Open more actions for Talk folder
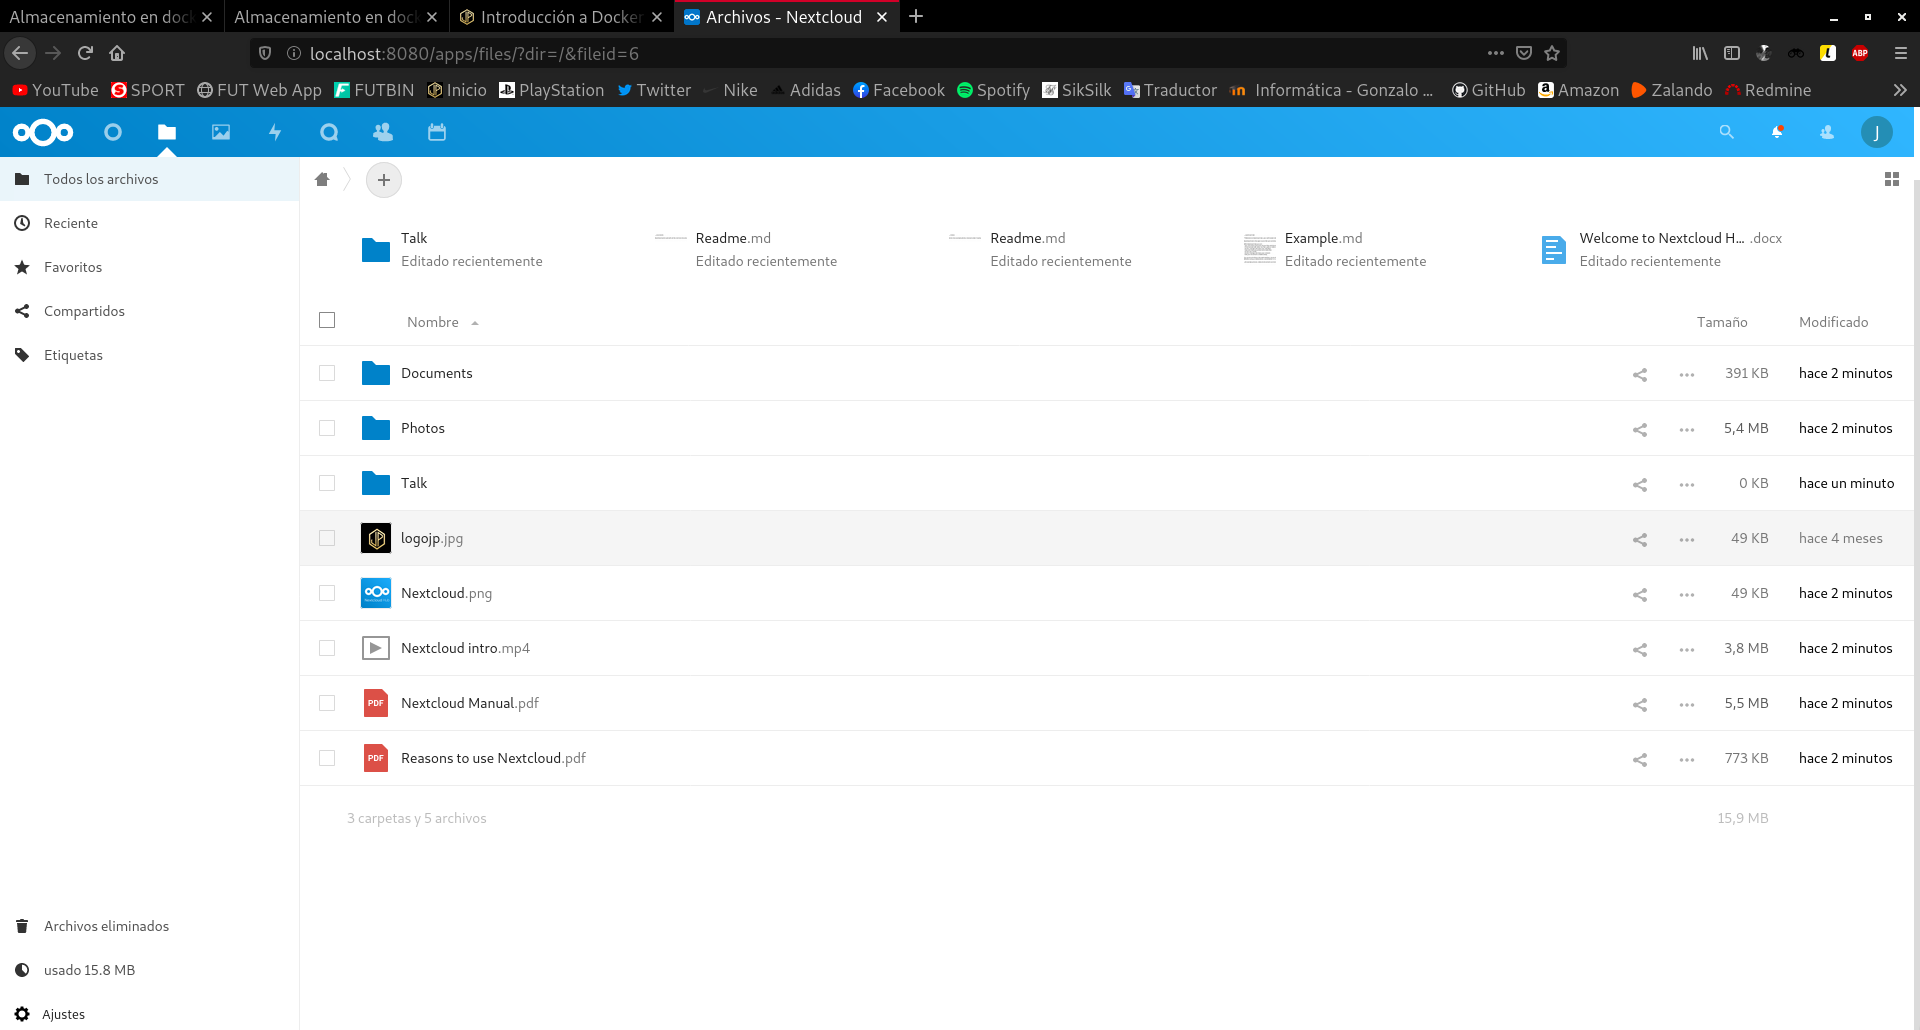The height and width of the screenshot is (1030, 1920). coord(1687,484)
